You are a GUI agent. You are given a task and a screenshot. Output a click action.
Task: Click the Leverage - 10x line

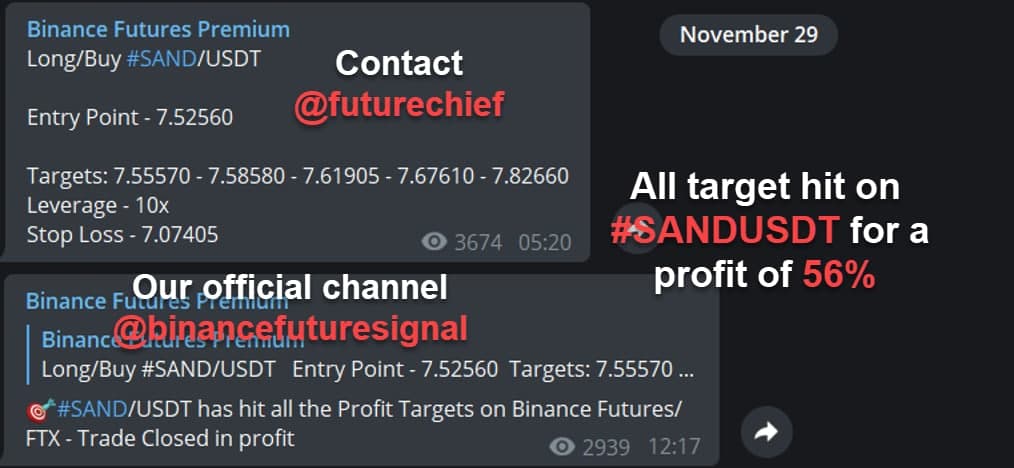tap(98, 206)
